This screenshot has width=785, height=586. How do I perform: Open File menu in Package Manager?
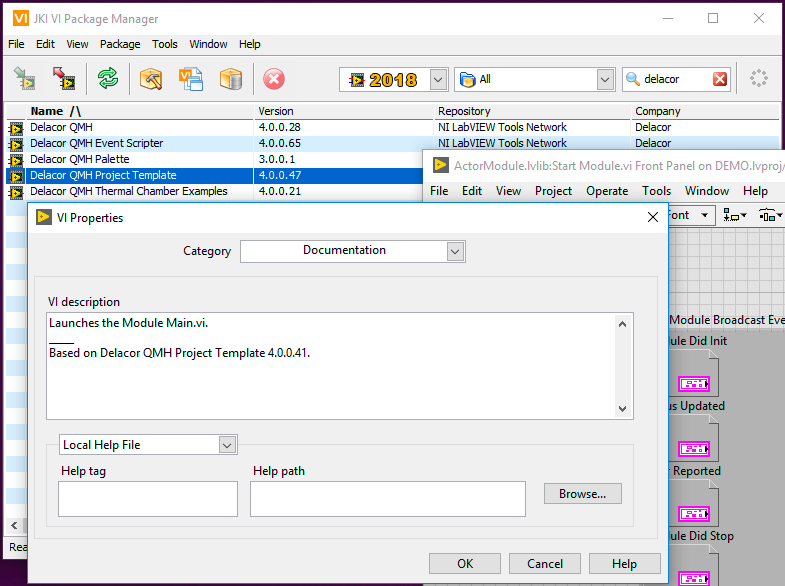[x=16, y=44]
